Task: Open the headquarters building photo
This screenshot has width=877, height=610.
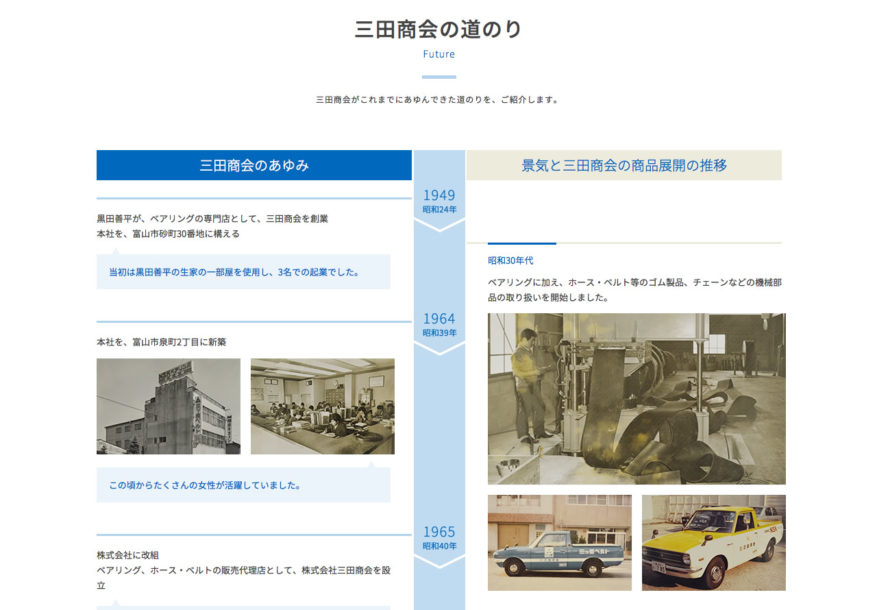Action: pos(168,406)
